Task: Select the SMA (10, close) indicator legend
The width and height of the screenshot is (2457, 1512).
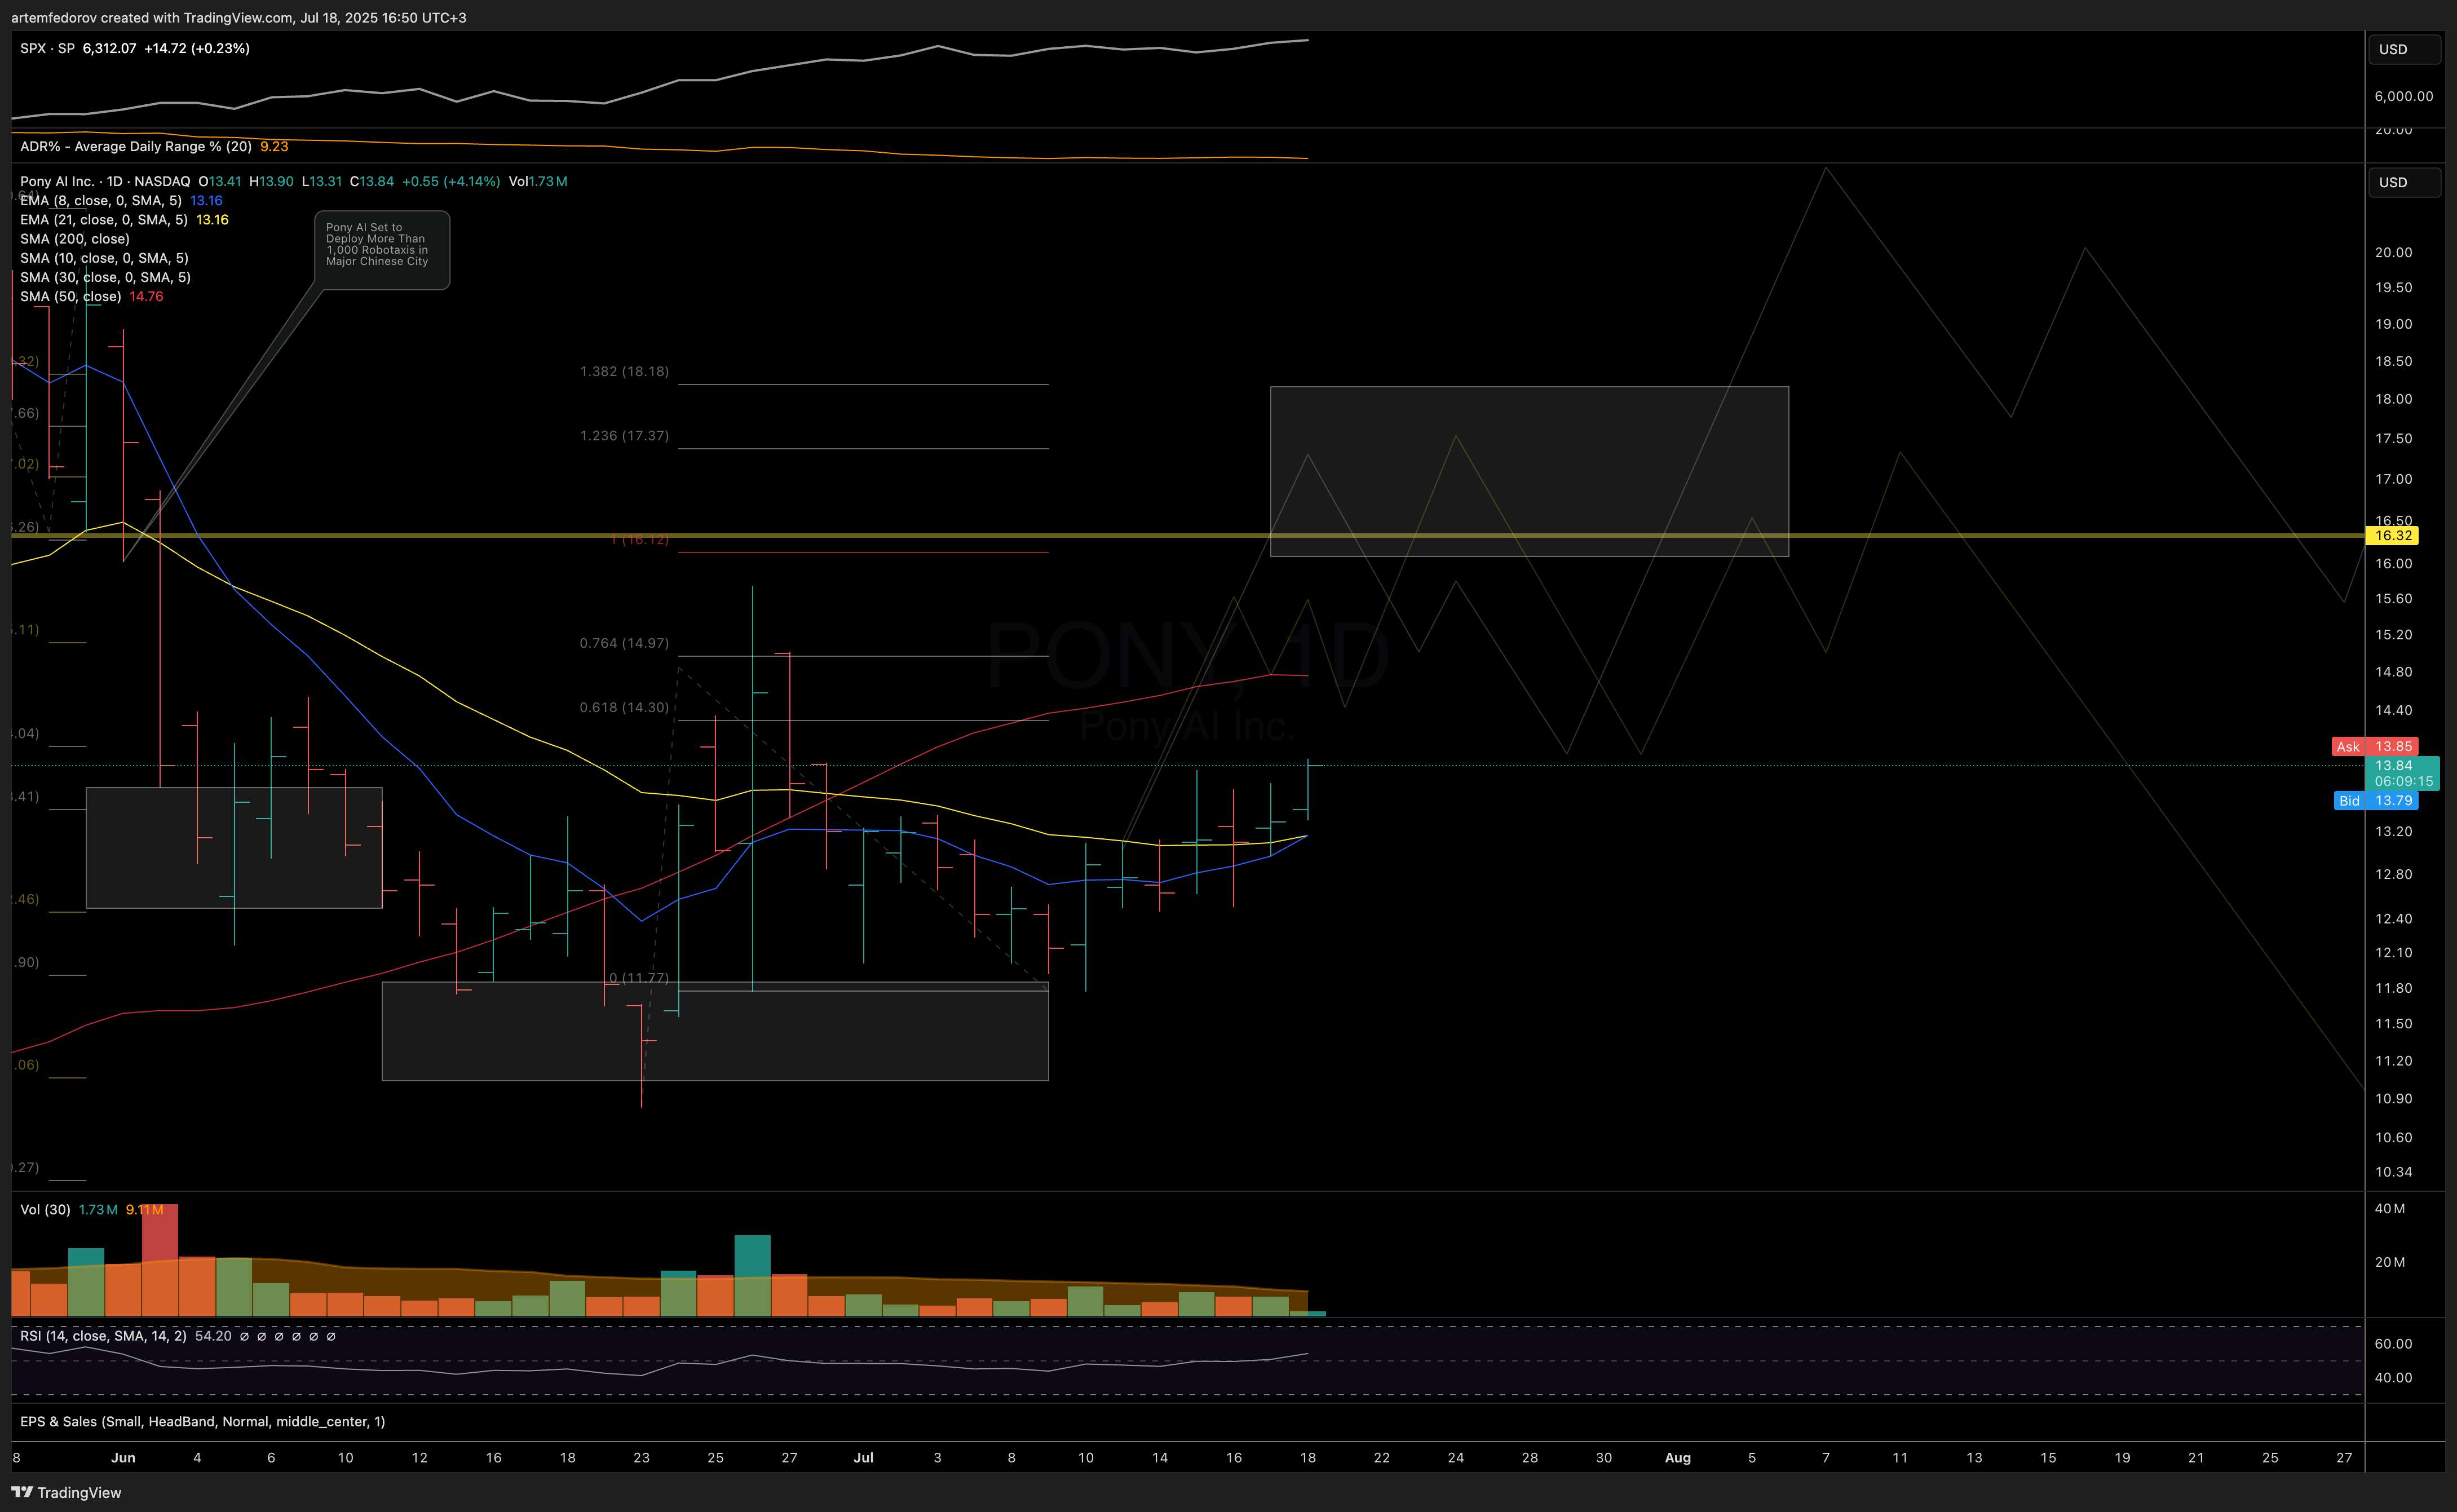Action: tap(104, 257)
